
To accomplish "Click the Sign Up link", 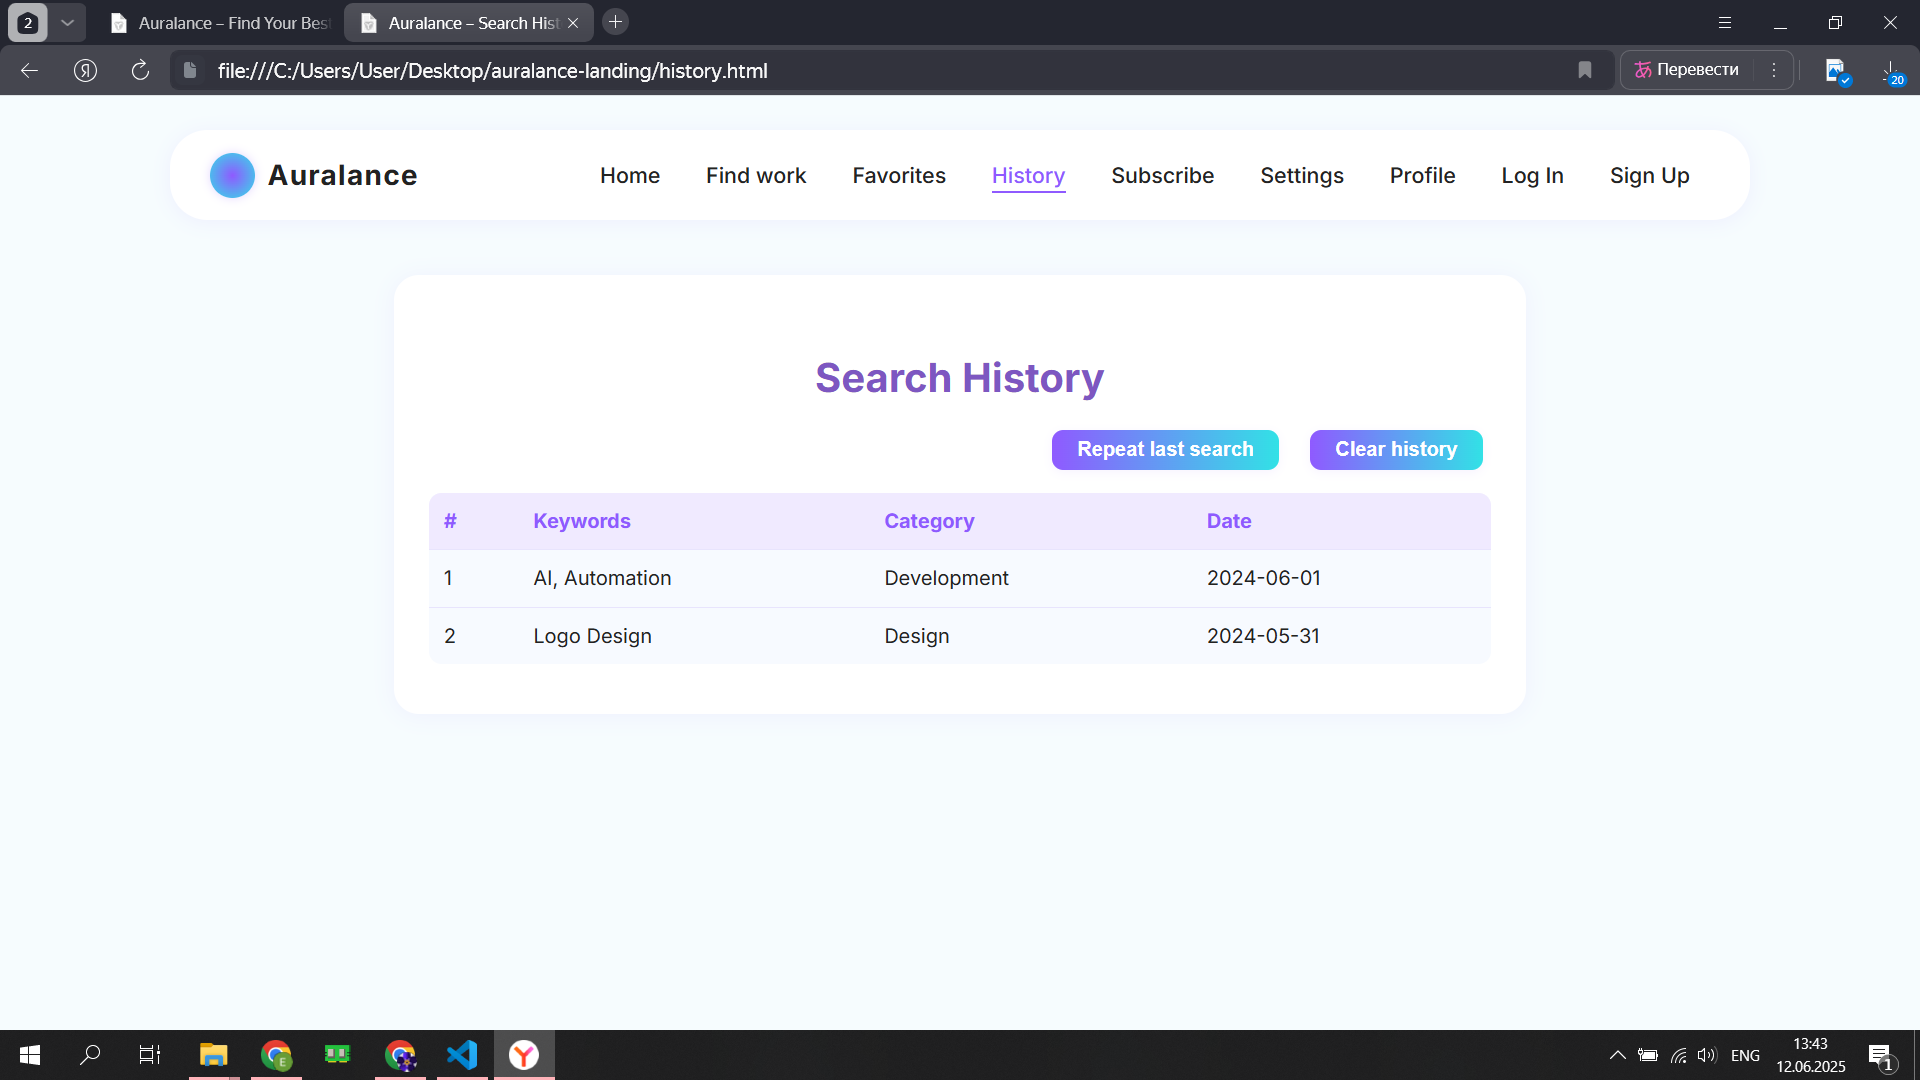I will (x=1649, y=176).
